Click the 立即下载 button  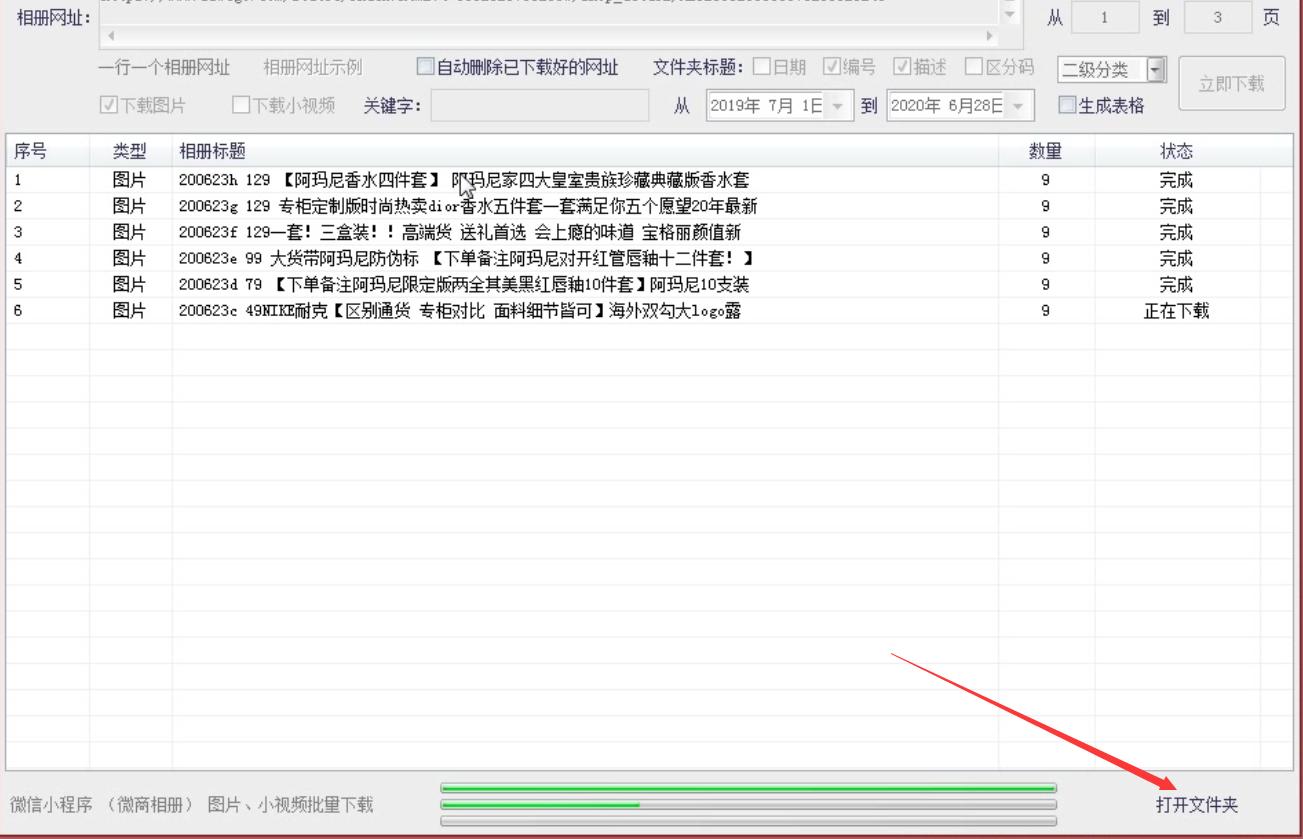pos(1231,84)
